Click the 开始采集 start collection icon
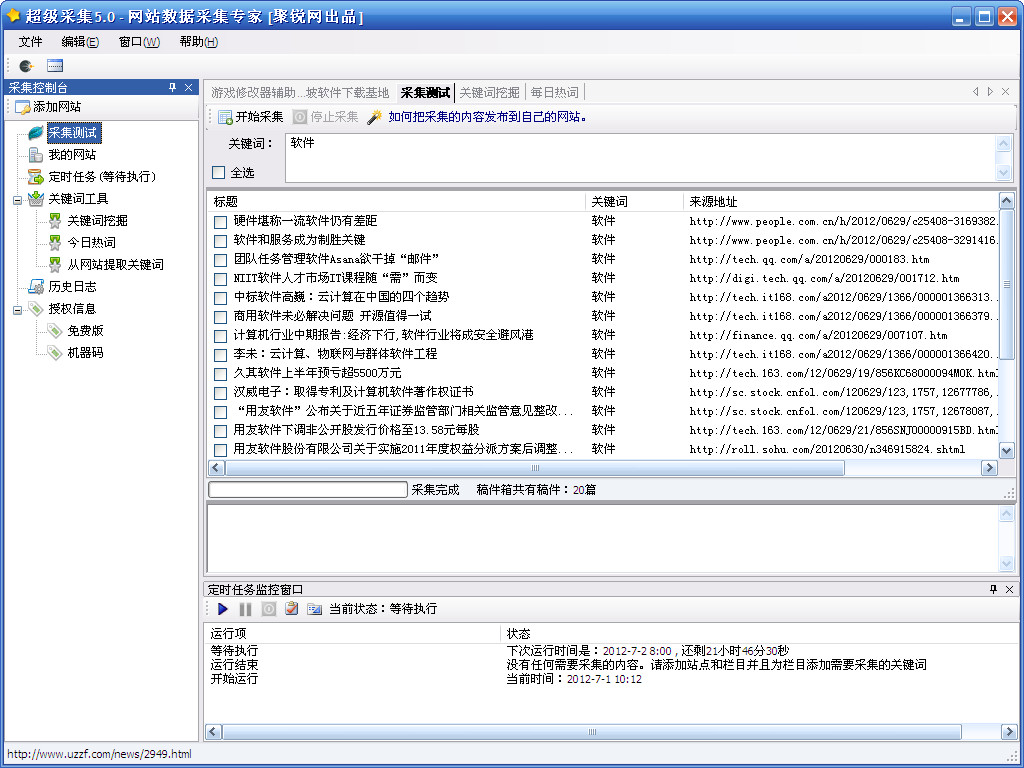Viewport: 1024px width, 768px height. tap(226, 117)
